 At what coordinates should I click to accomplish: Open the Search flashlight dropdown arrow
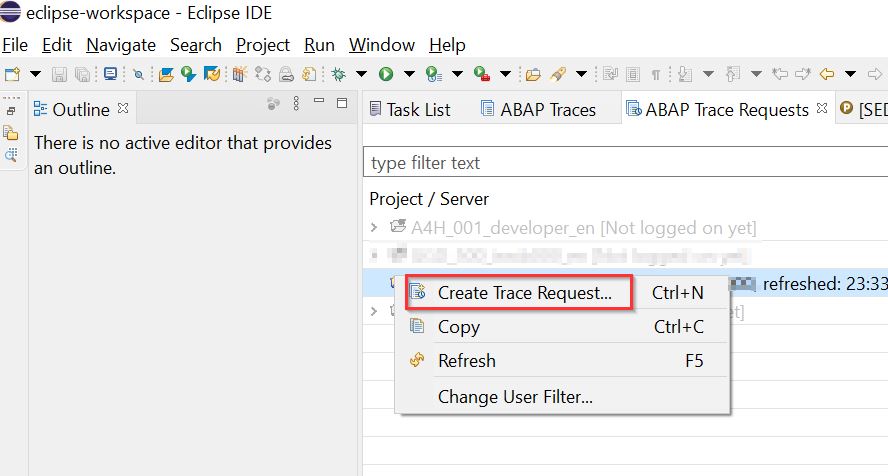click(x=582, y=74)
